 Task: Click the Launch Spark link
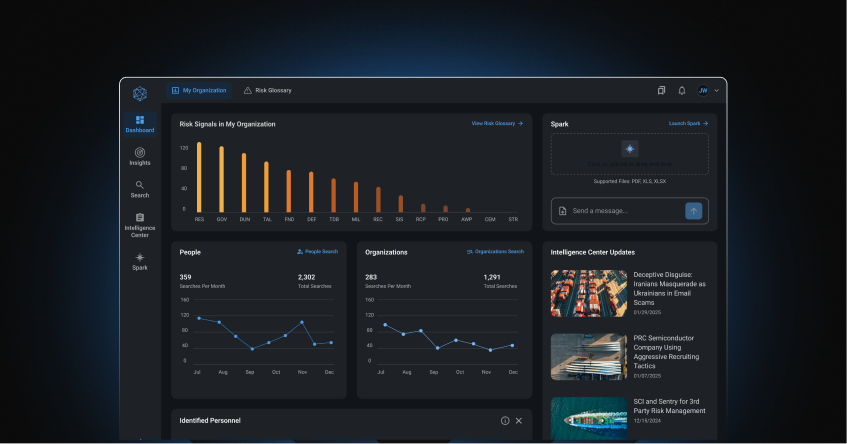click(x=688, y=124)
